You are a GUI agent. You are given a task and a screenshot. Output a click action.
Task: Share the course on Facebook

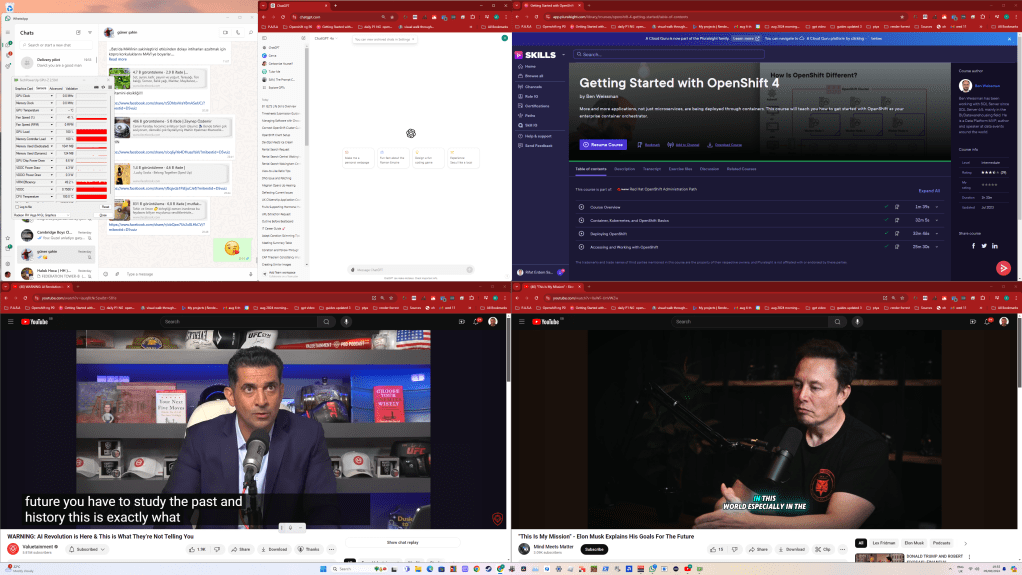[x=974, y=246]
